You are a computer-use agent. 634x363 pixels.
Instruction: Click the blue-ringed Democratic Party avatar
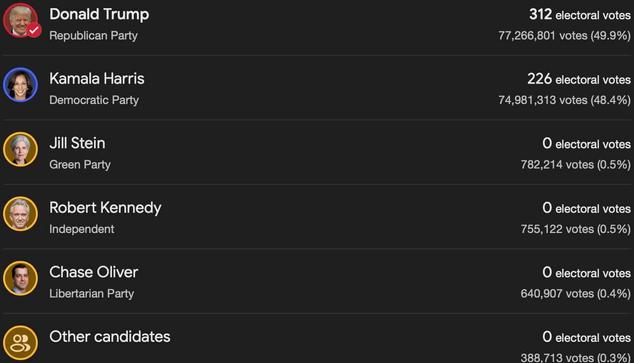(20, 85)
